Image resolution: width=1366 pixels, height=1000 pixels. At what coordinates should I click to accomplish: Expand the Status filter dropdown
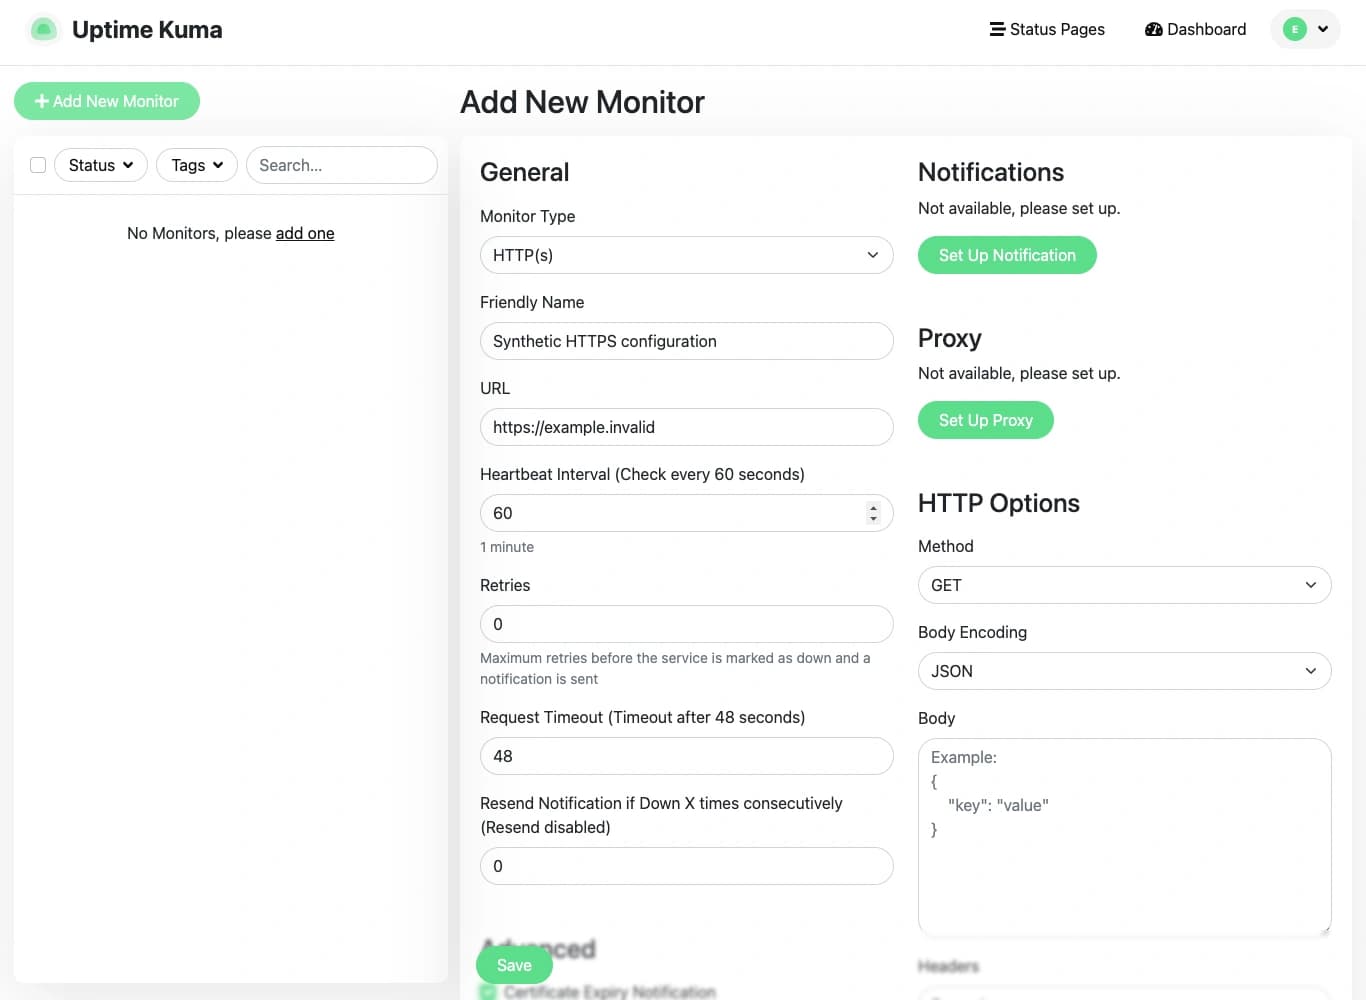(x=101, y=165)
